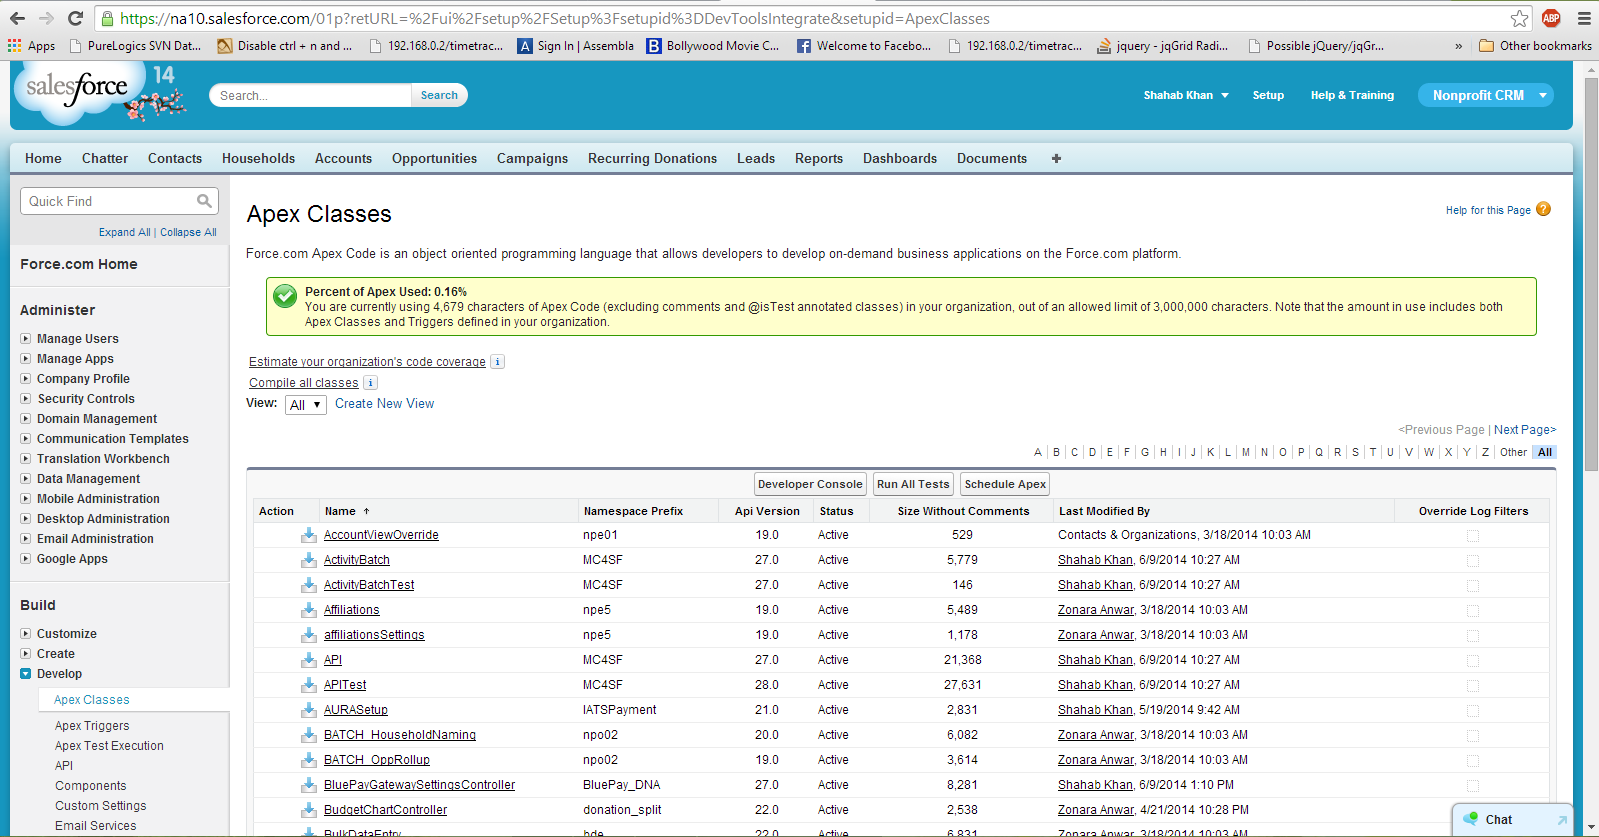Switch to the Dashboards tab

point(899,158)
